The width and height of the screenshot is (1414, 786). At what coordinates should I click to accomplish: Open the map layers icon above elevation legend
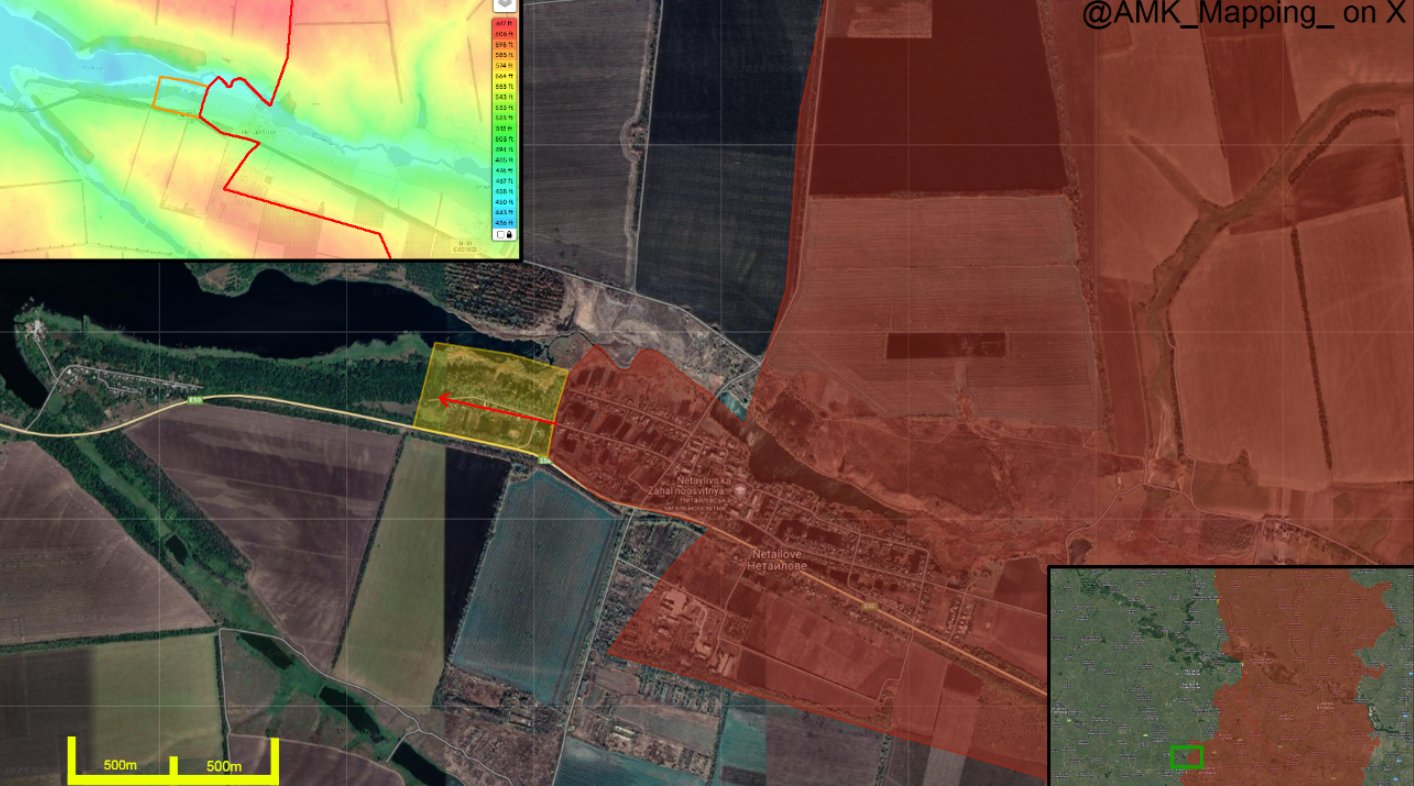[x=505, y=4]
